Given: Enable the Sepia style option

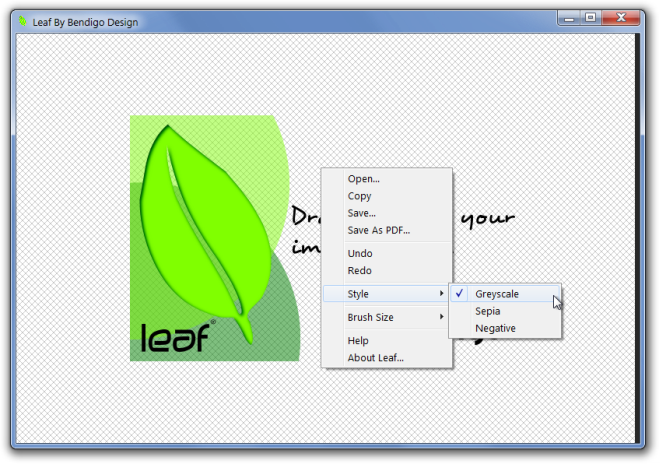Looking at the screenshot, I should pos(488,311).
